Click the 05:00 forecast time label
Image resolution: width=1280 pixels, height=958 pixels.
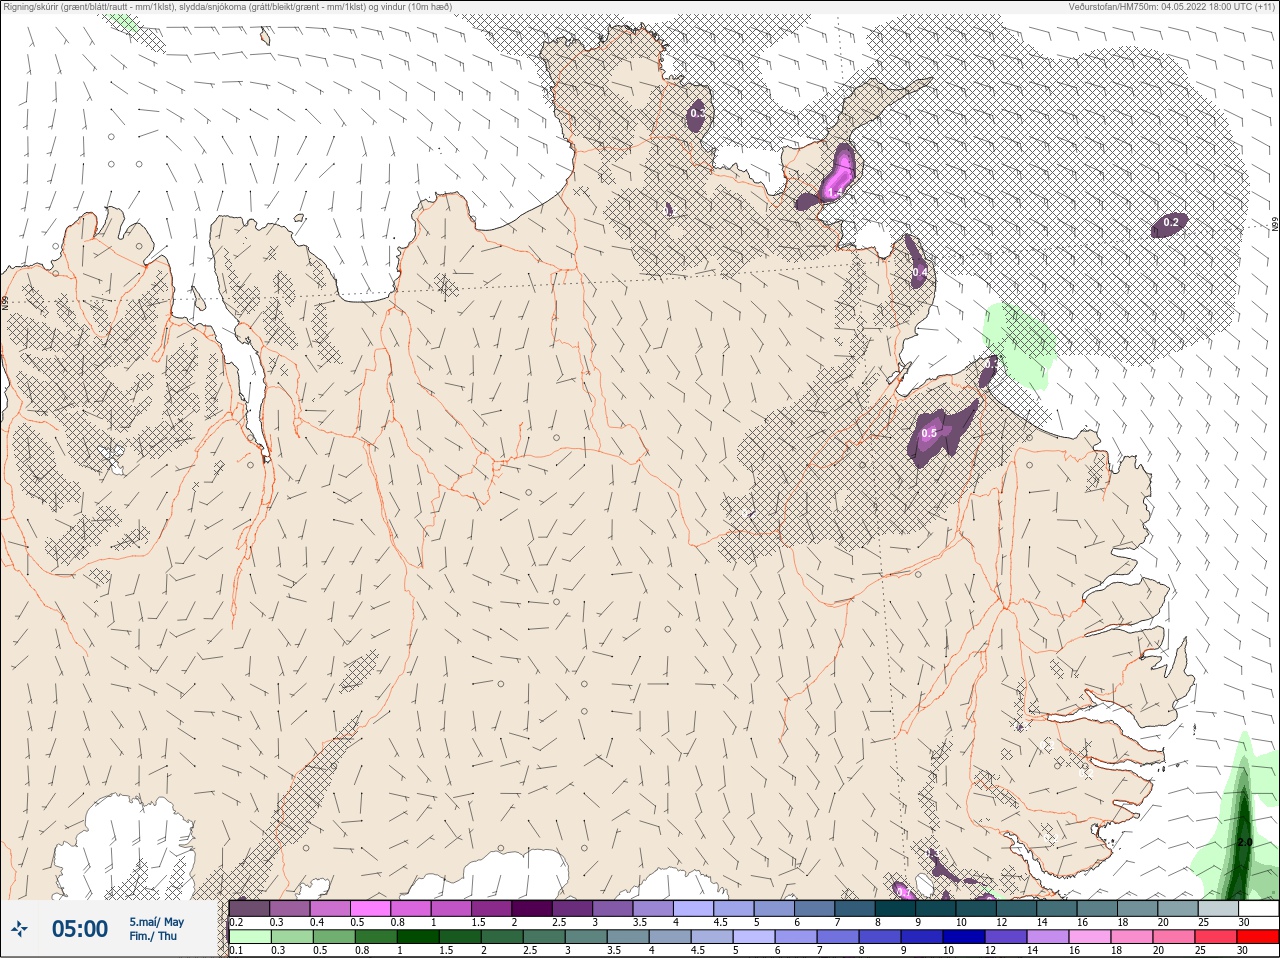click(80, 929)
